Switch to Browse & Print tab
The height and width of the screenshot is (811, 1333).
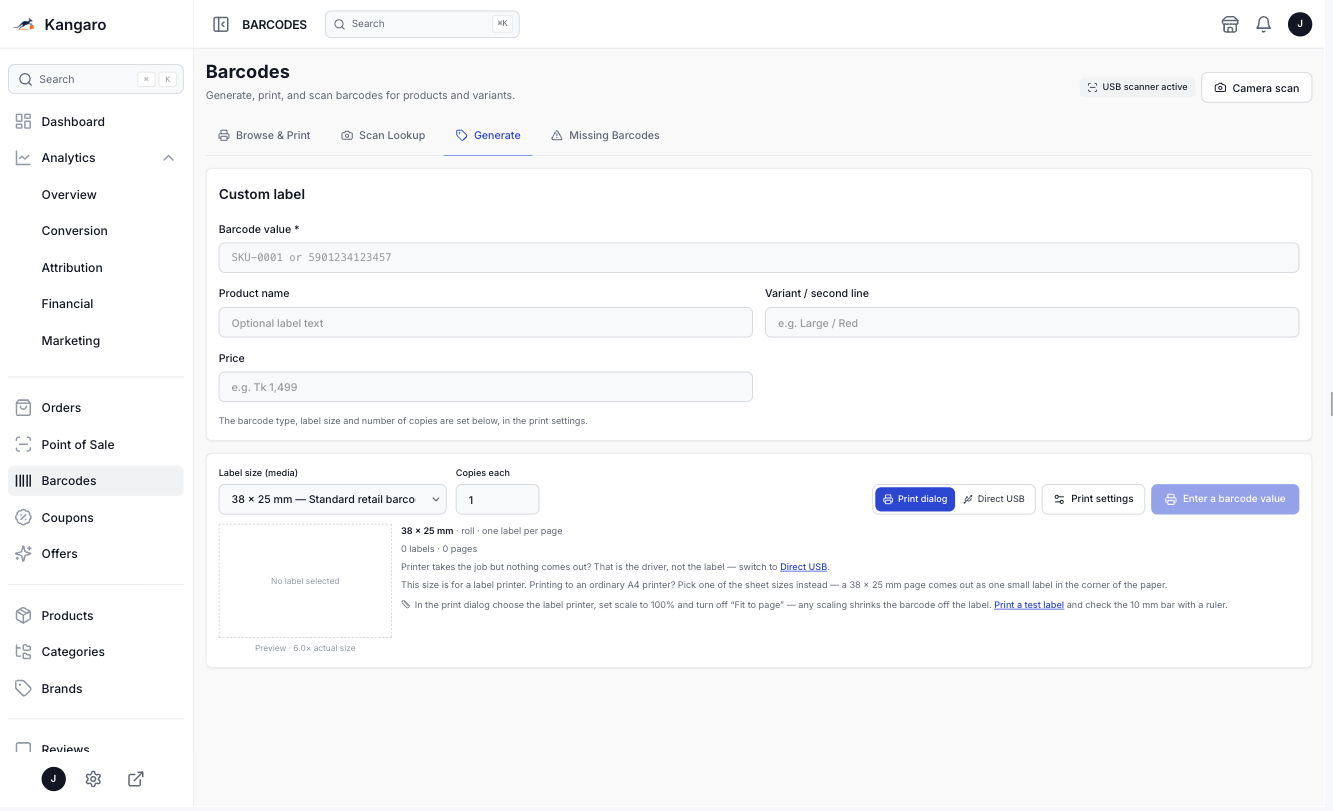coord(264,135)
